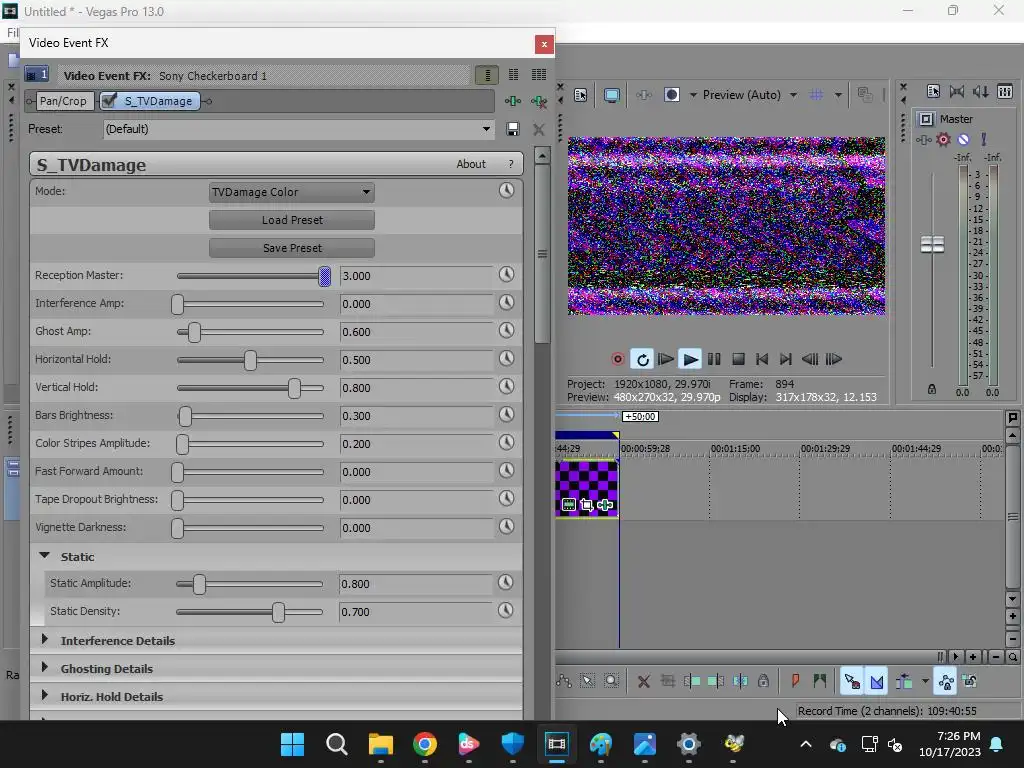
Task: Stop preview playback
Action: click(738, 359)
